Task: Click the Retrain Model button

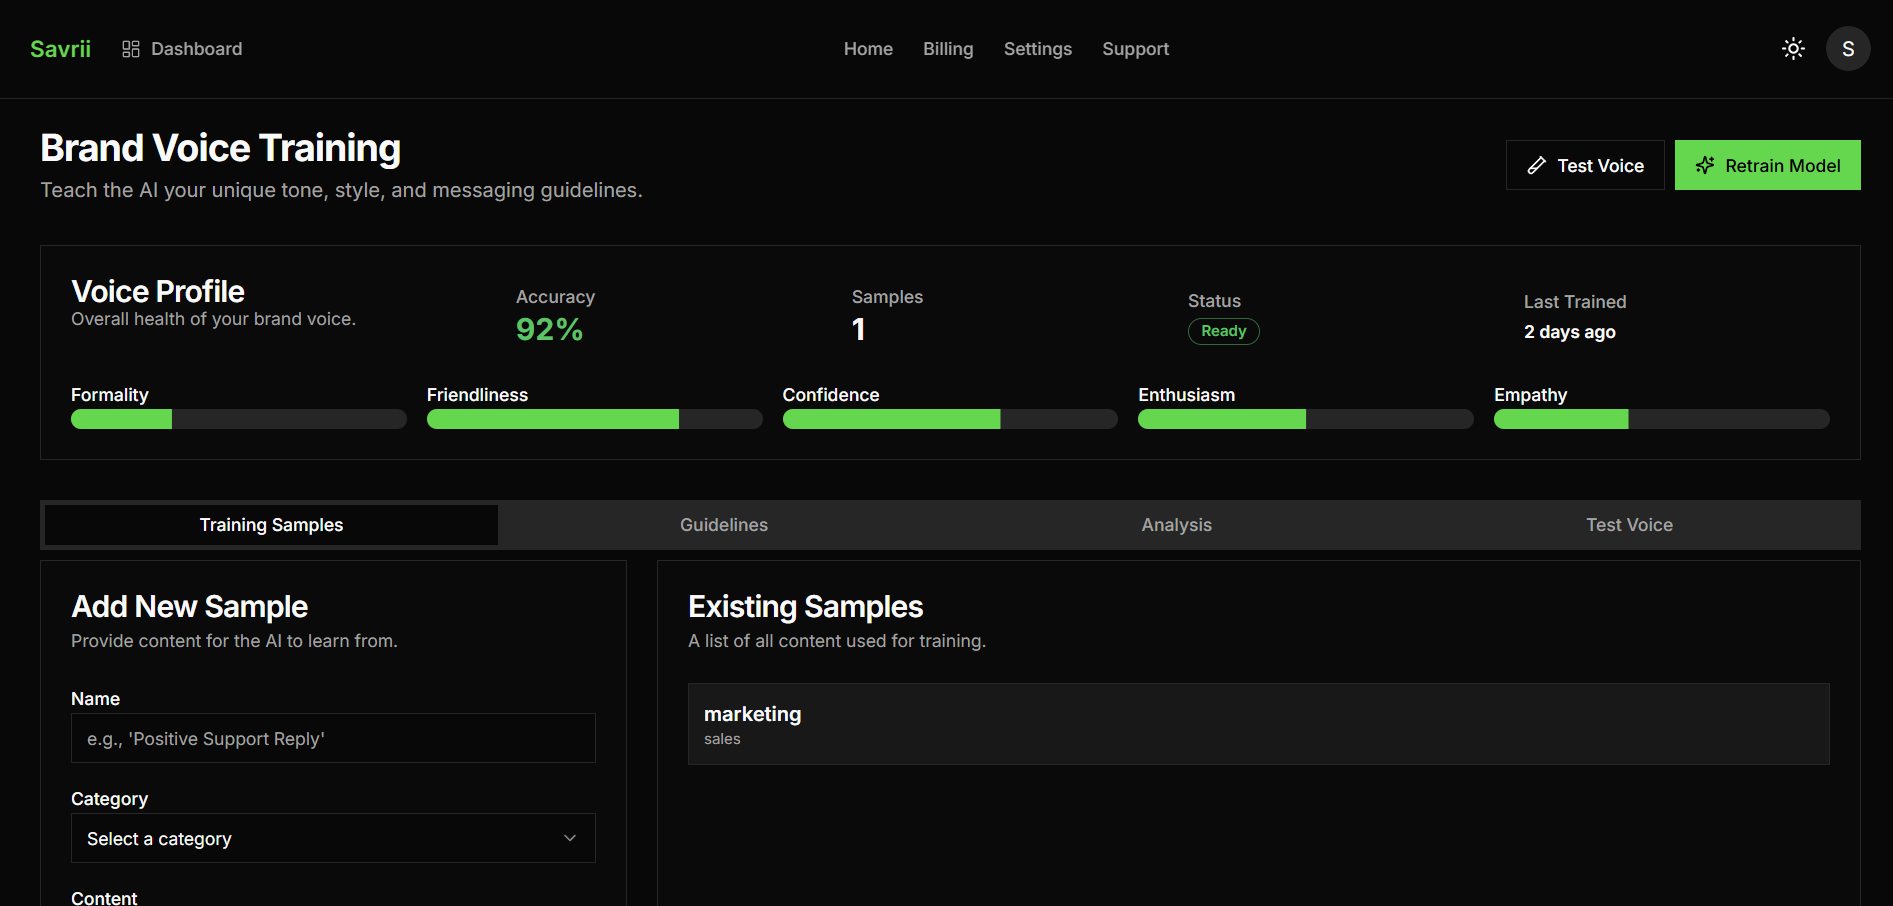Action: coord(1768,165)
